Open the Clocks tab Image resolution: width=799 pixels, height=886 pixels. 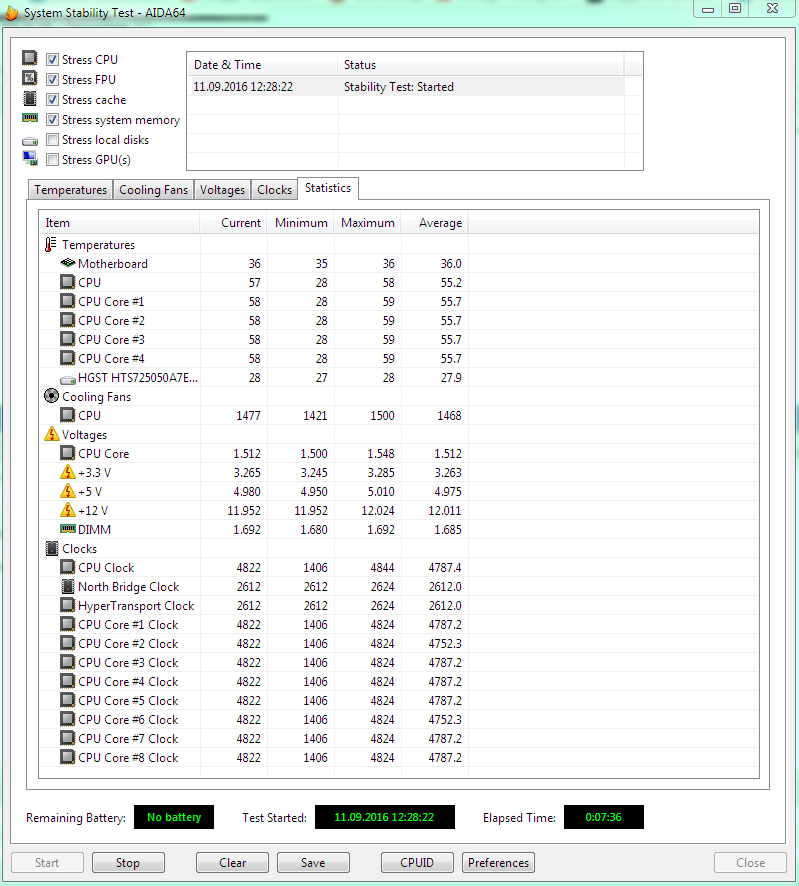point(274,190)
